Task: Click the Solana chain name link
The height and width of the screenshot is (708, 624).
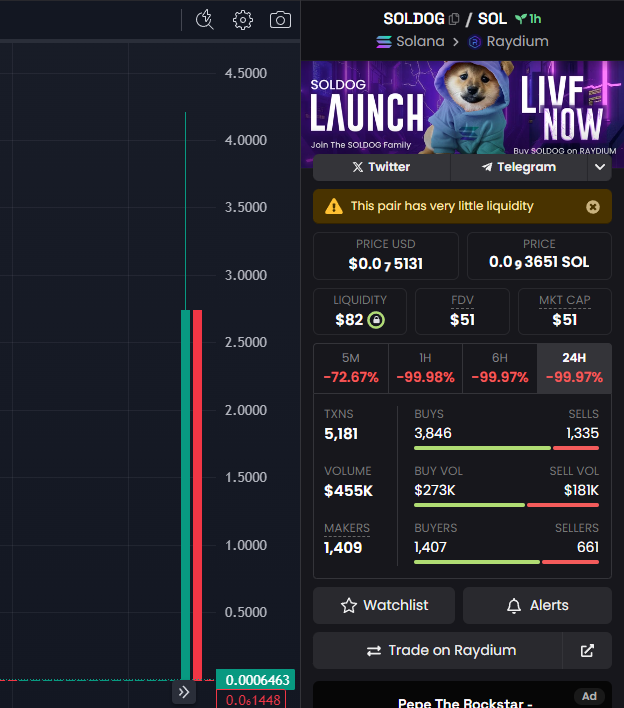Action: click(420, 42)
